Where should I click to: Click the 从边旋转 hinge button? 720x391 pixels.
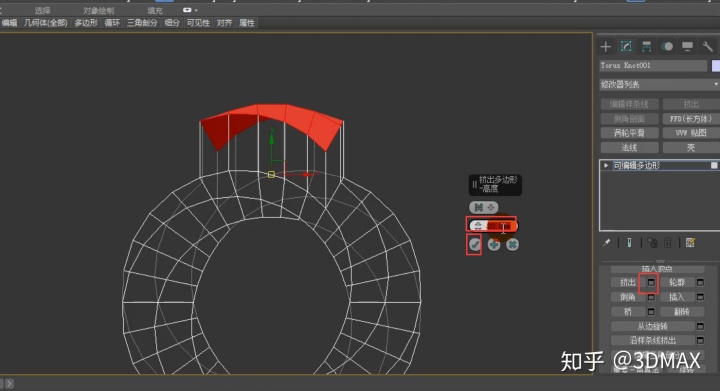(x=652, y=326)
